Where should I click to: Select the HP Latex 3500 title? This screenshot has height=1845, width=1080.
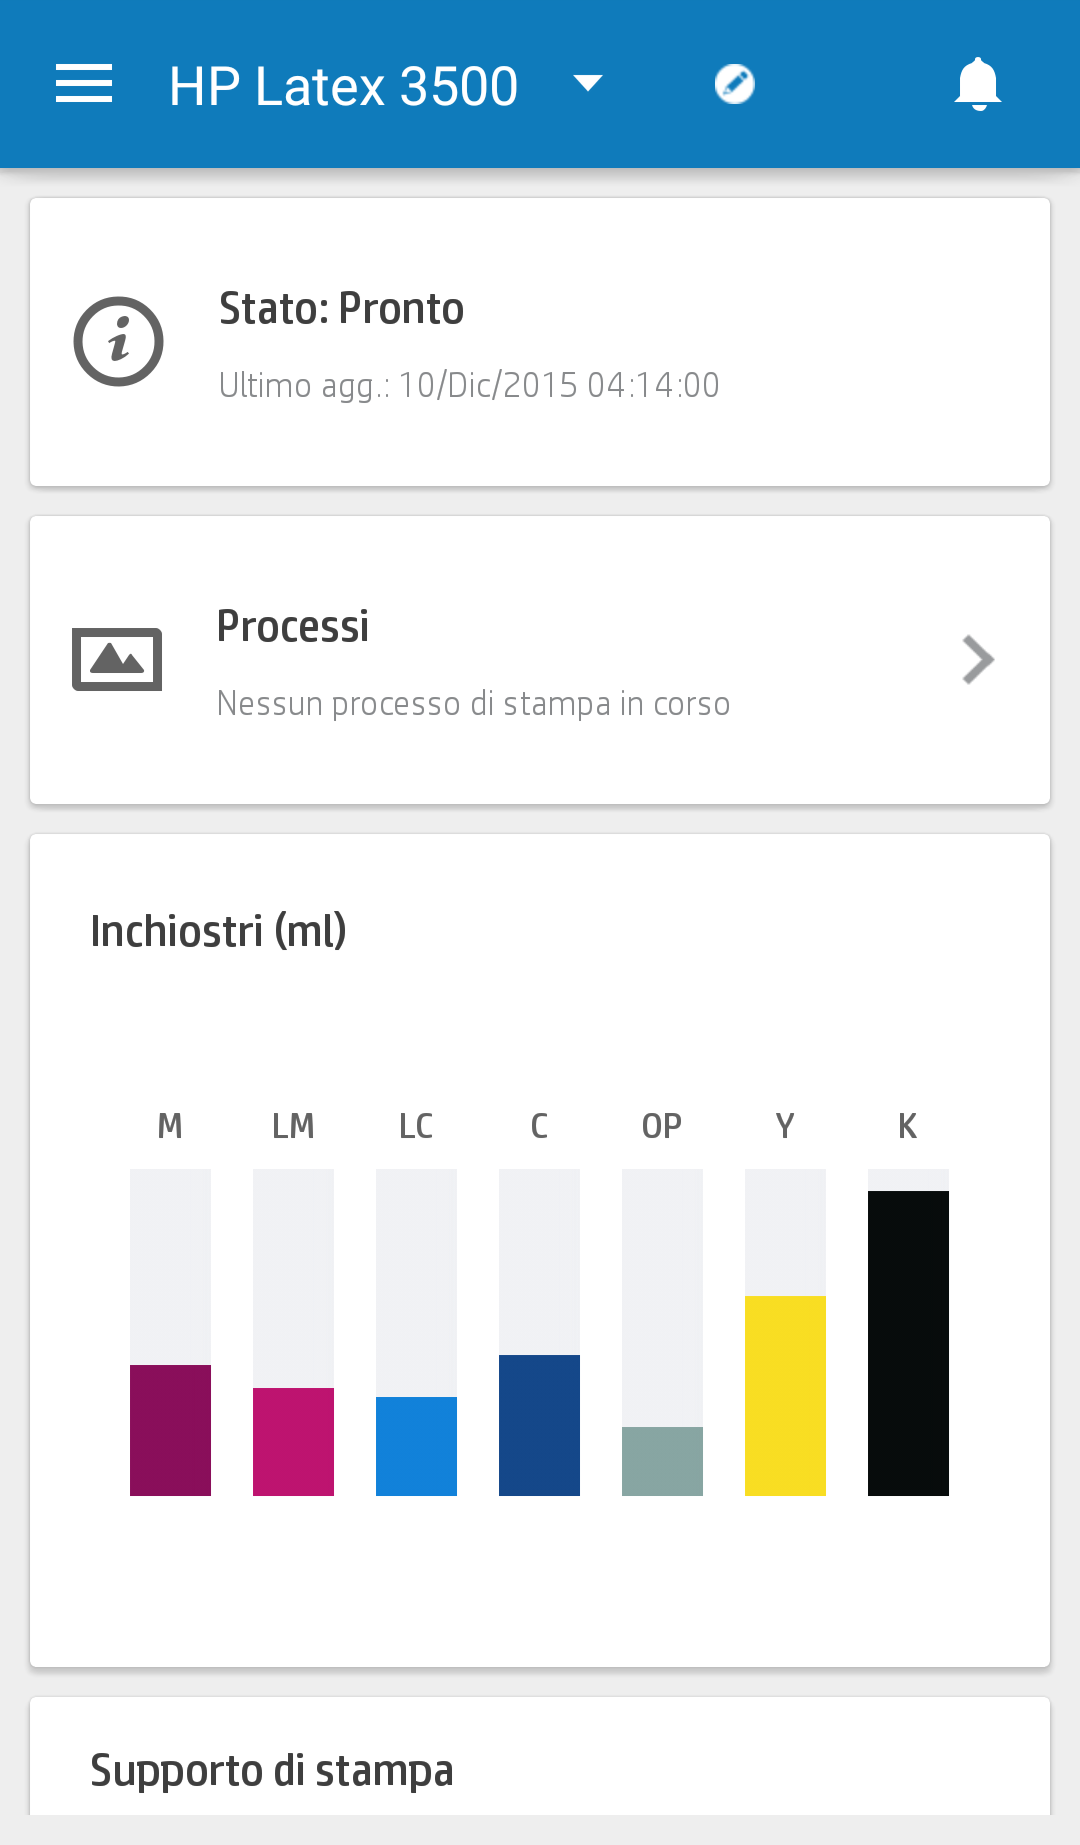tap(343, 86)
